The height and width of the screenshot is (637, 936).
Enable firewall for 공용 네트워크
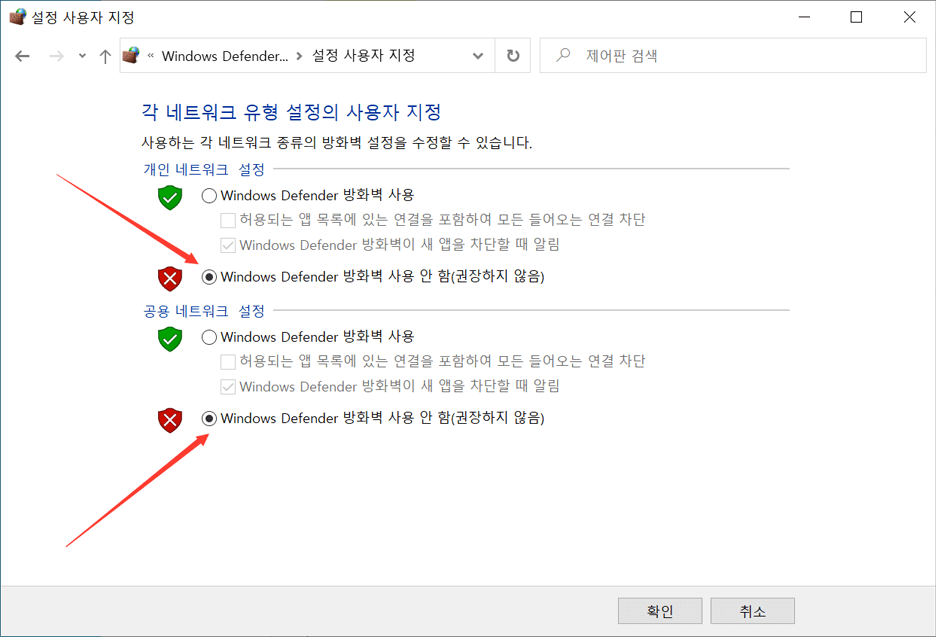(x=209, y=337)
